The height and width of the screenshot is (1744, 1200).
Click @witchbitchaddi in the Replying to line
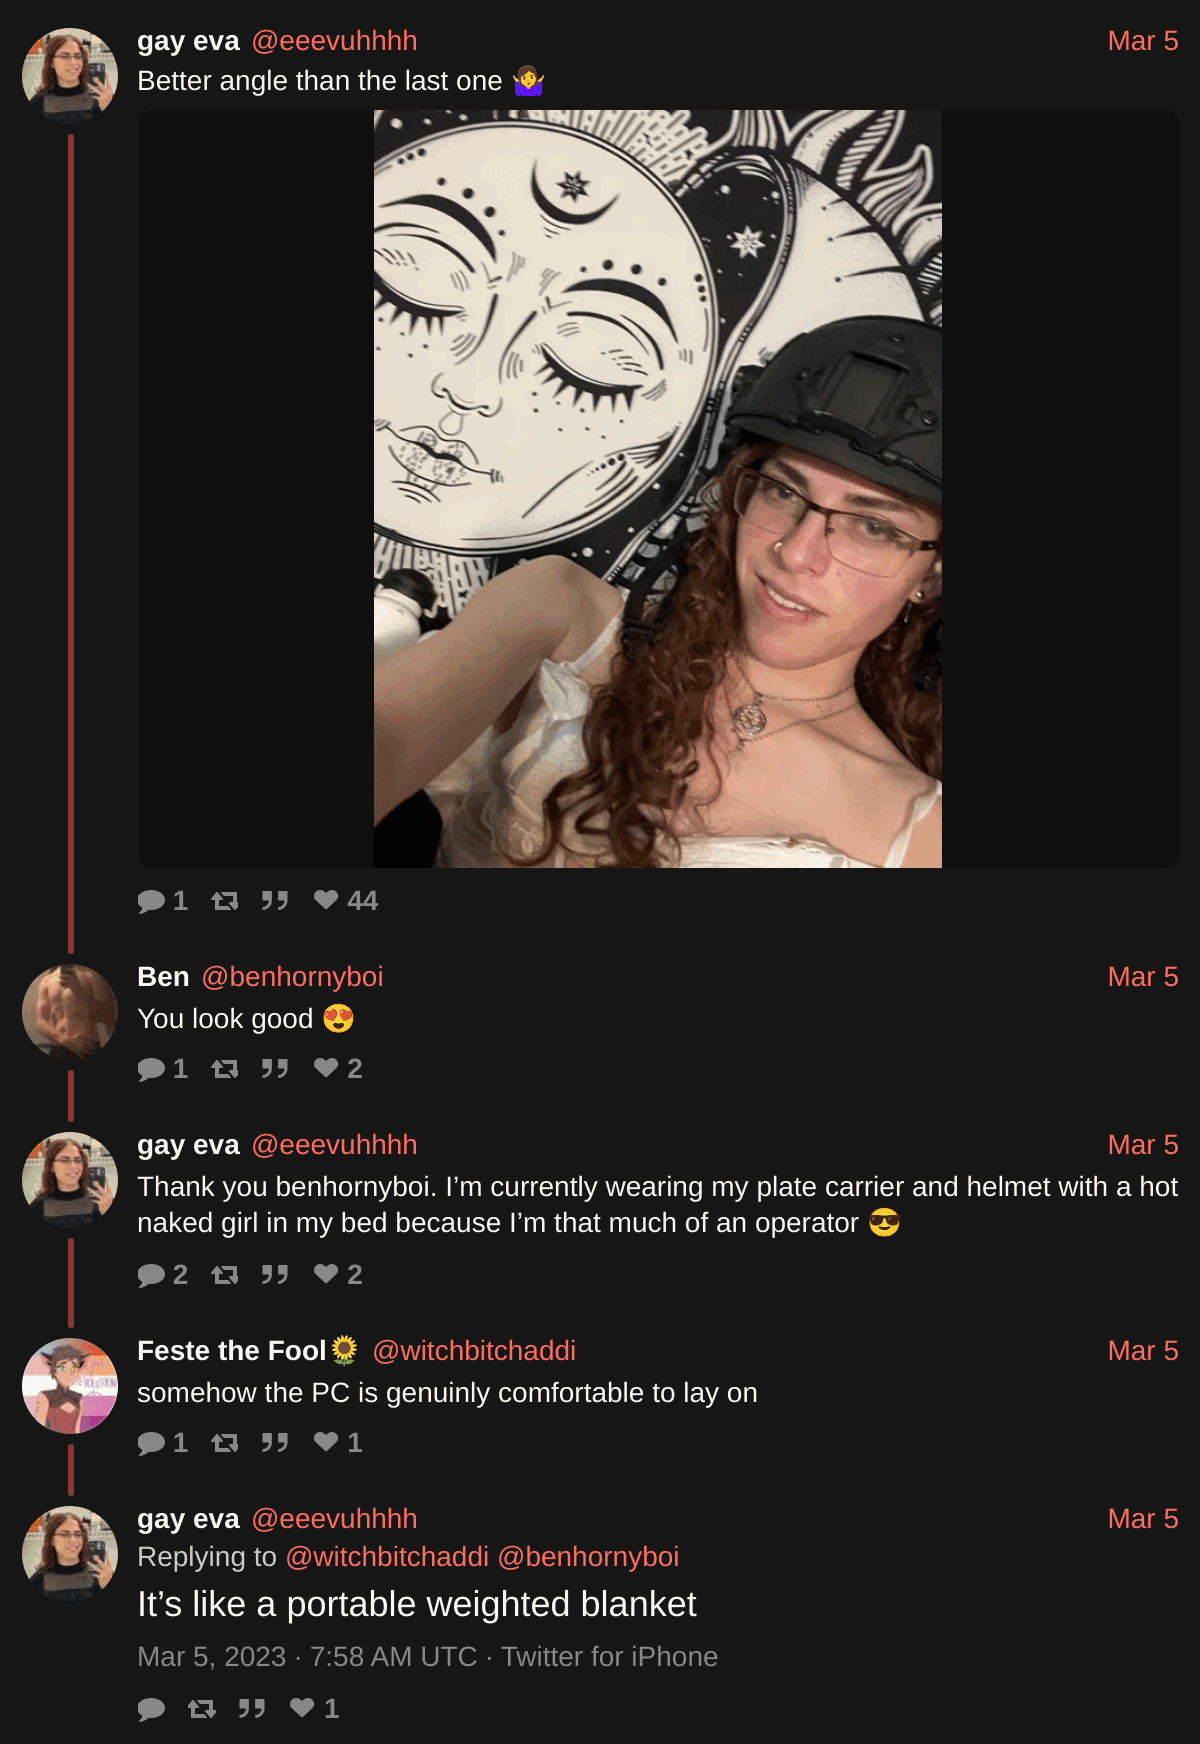point(387,1557)
